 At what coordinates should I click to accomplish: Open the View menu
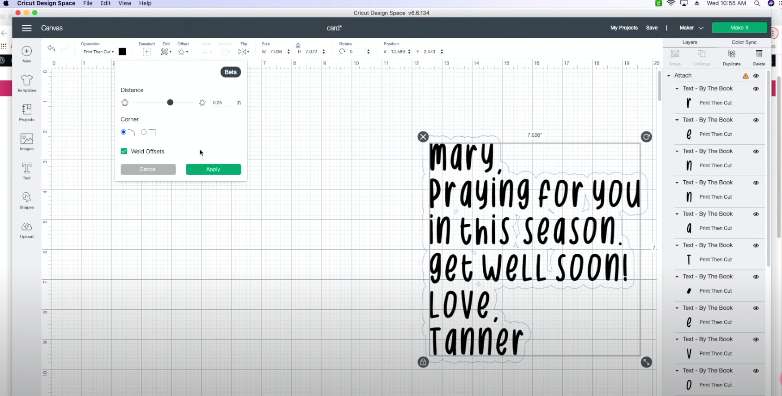tap(125, 3)
